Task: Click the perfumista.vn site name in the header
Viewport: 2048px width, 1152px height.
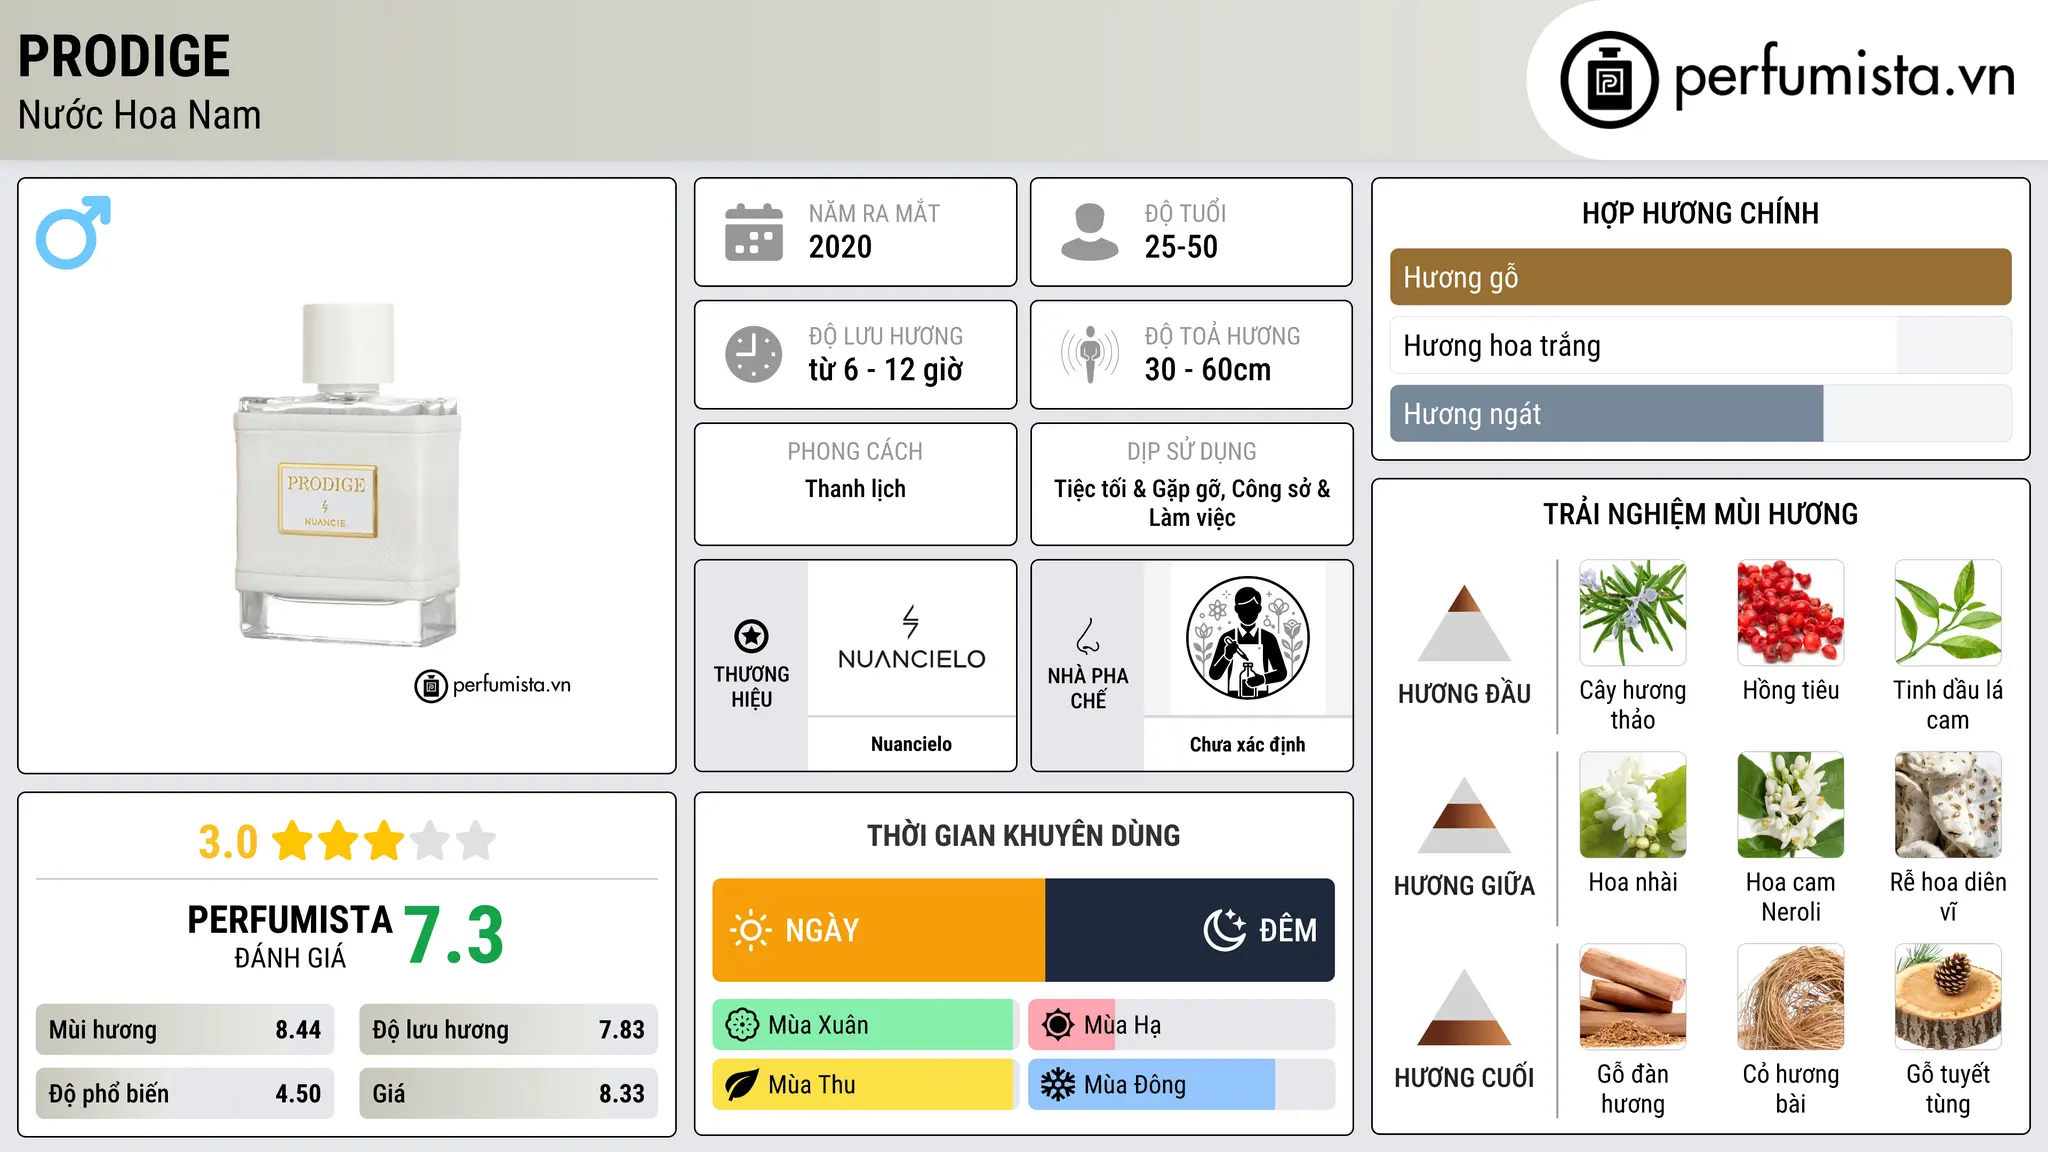Action: pyautogui.click(x=1844, y=76)
